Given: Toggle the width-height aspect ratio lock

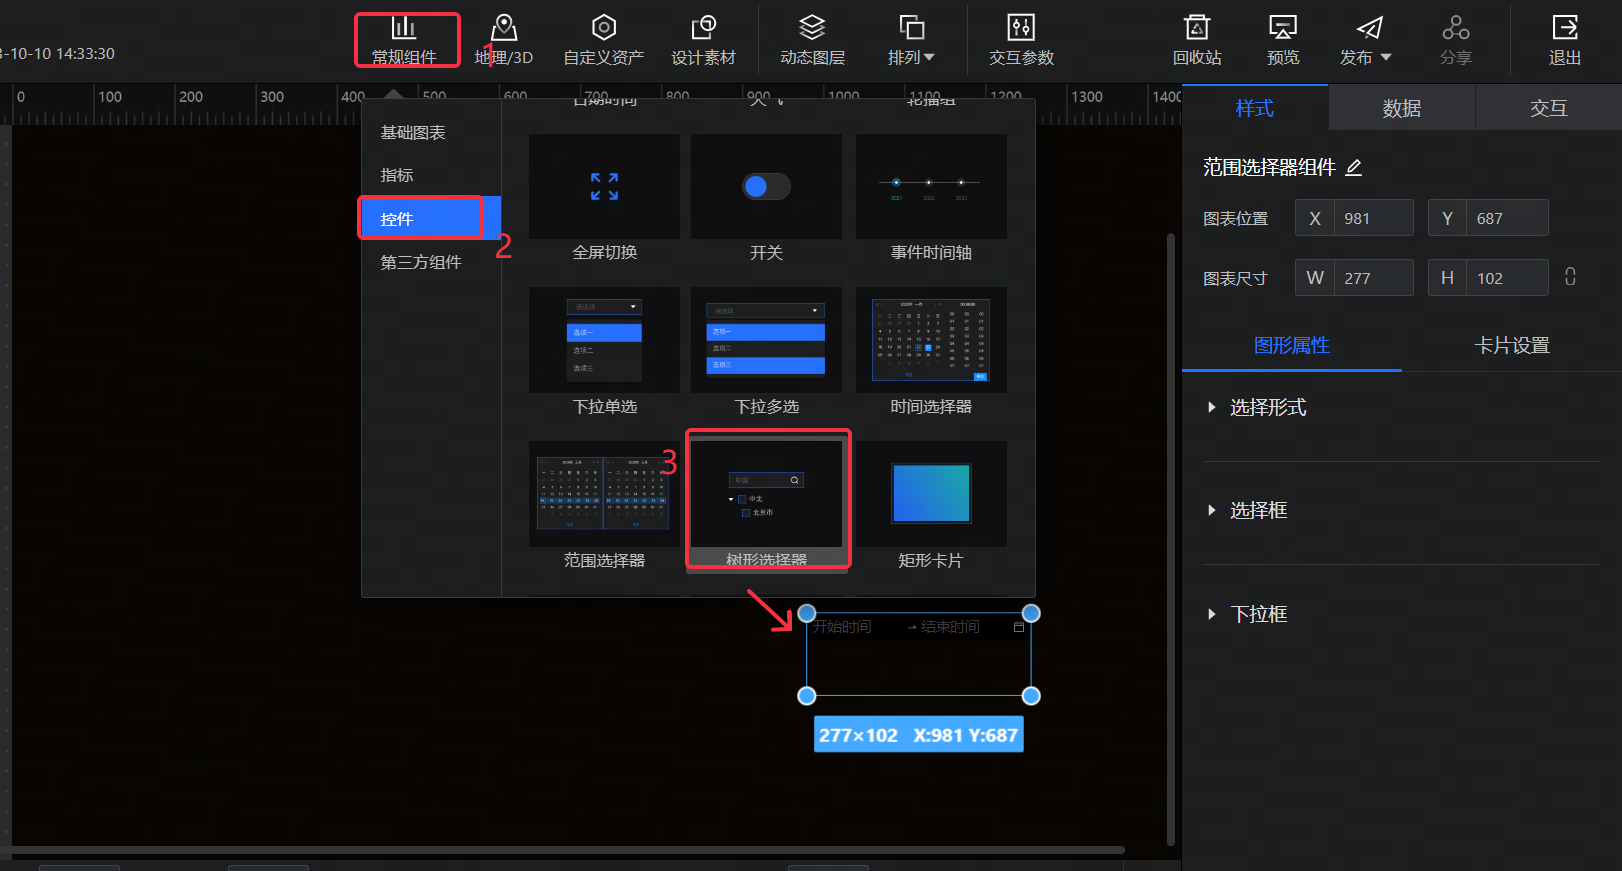Looking at the screenshot, I should [1570, 277].
